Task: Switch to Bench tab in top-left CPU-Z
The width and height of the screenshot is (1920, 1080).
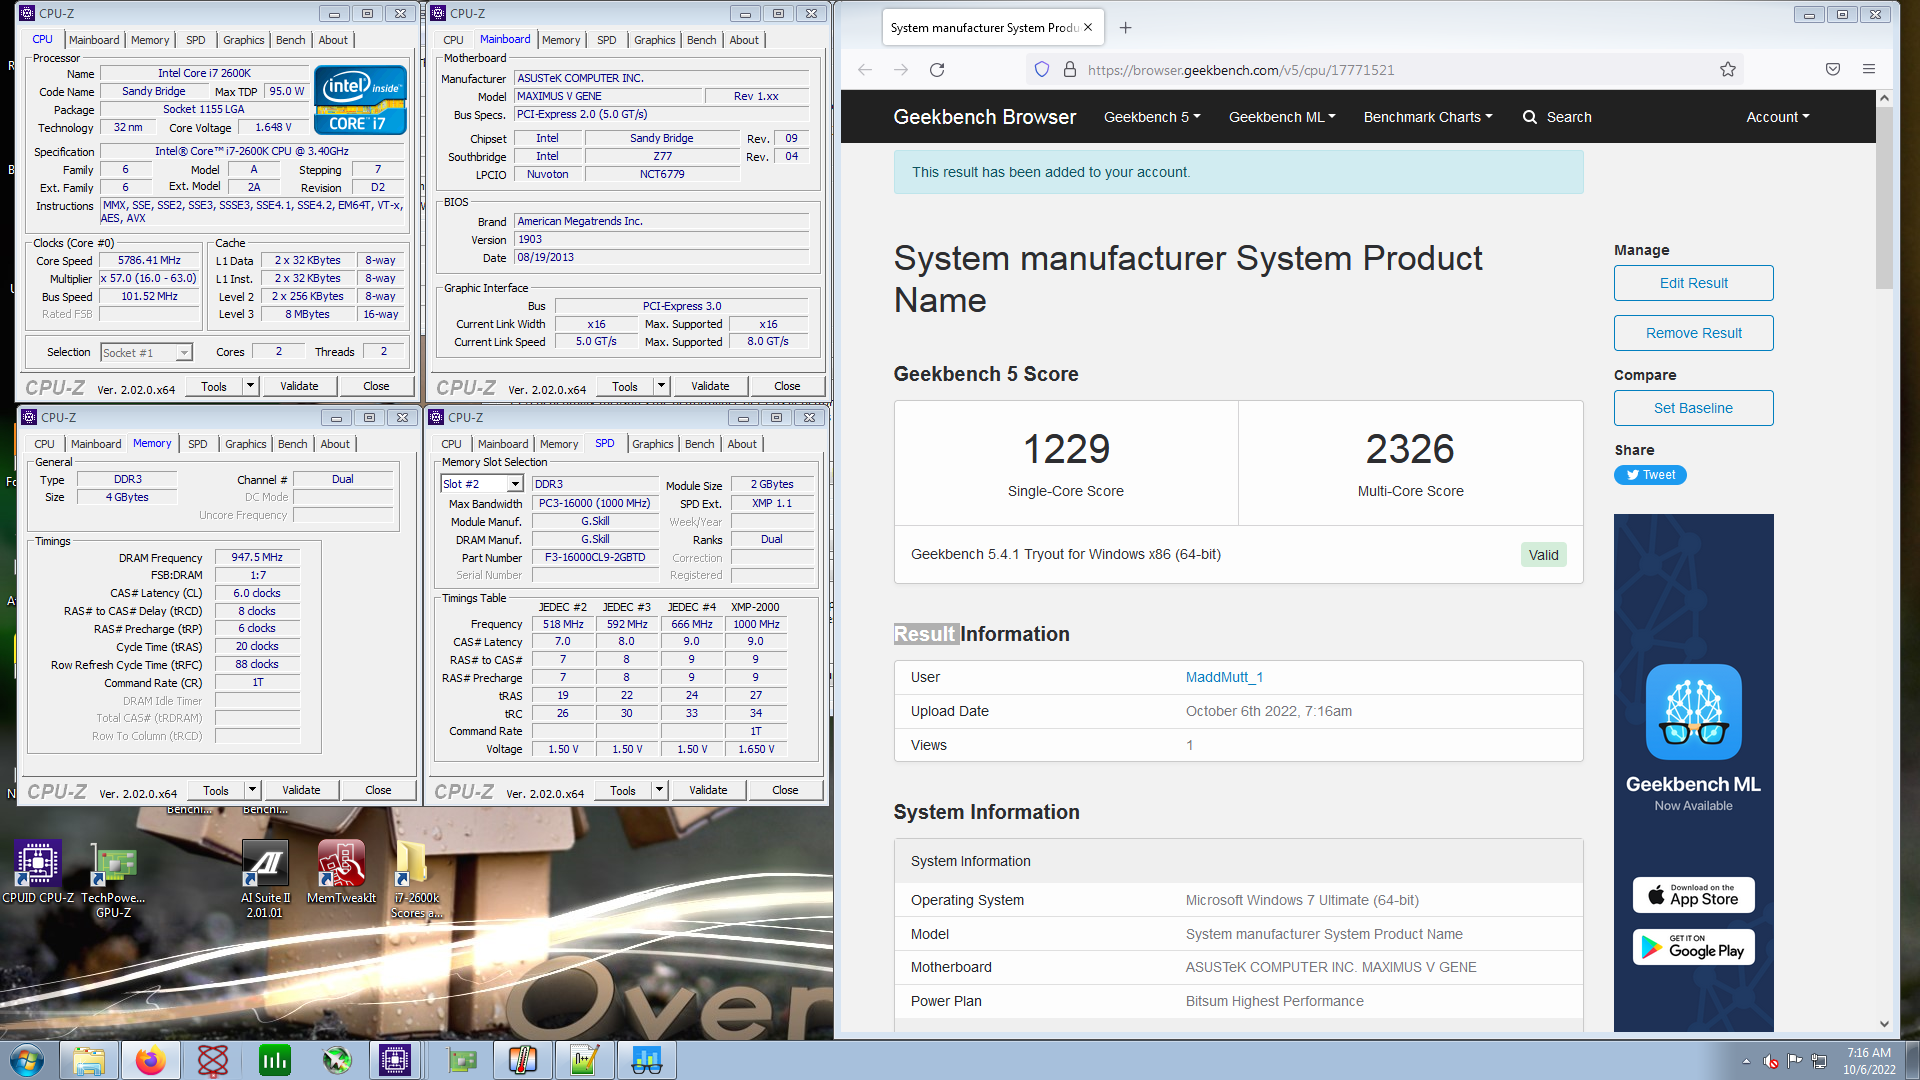Action: click(291, 40)
